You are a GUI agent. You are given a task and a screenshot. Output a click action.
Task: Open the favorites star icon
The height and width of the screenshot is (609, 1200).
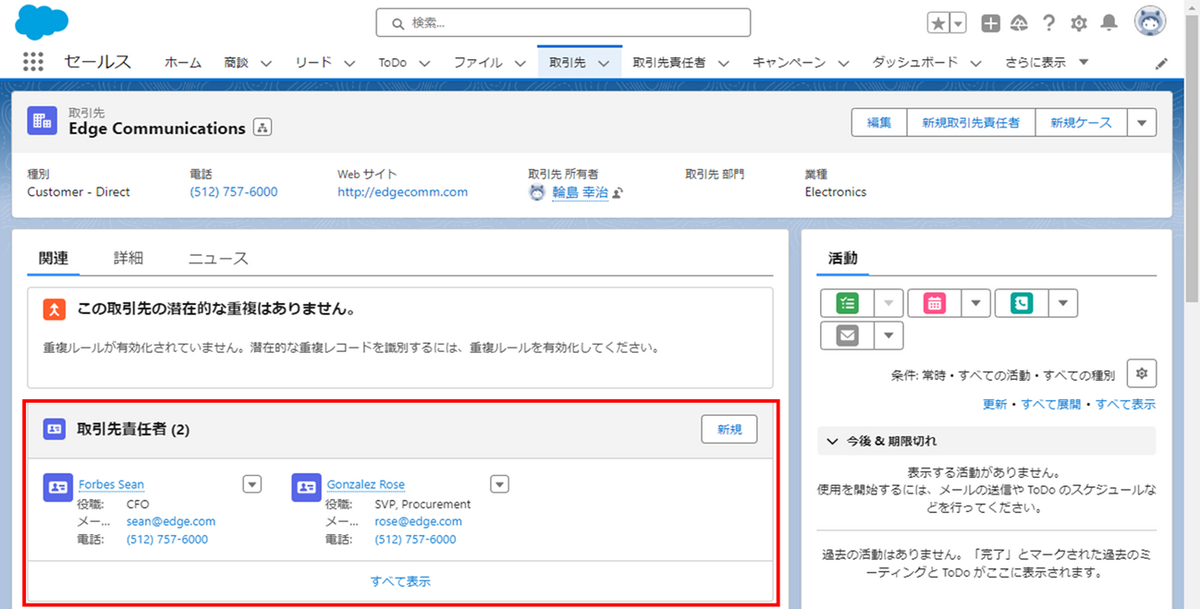coord(938,22)
